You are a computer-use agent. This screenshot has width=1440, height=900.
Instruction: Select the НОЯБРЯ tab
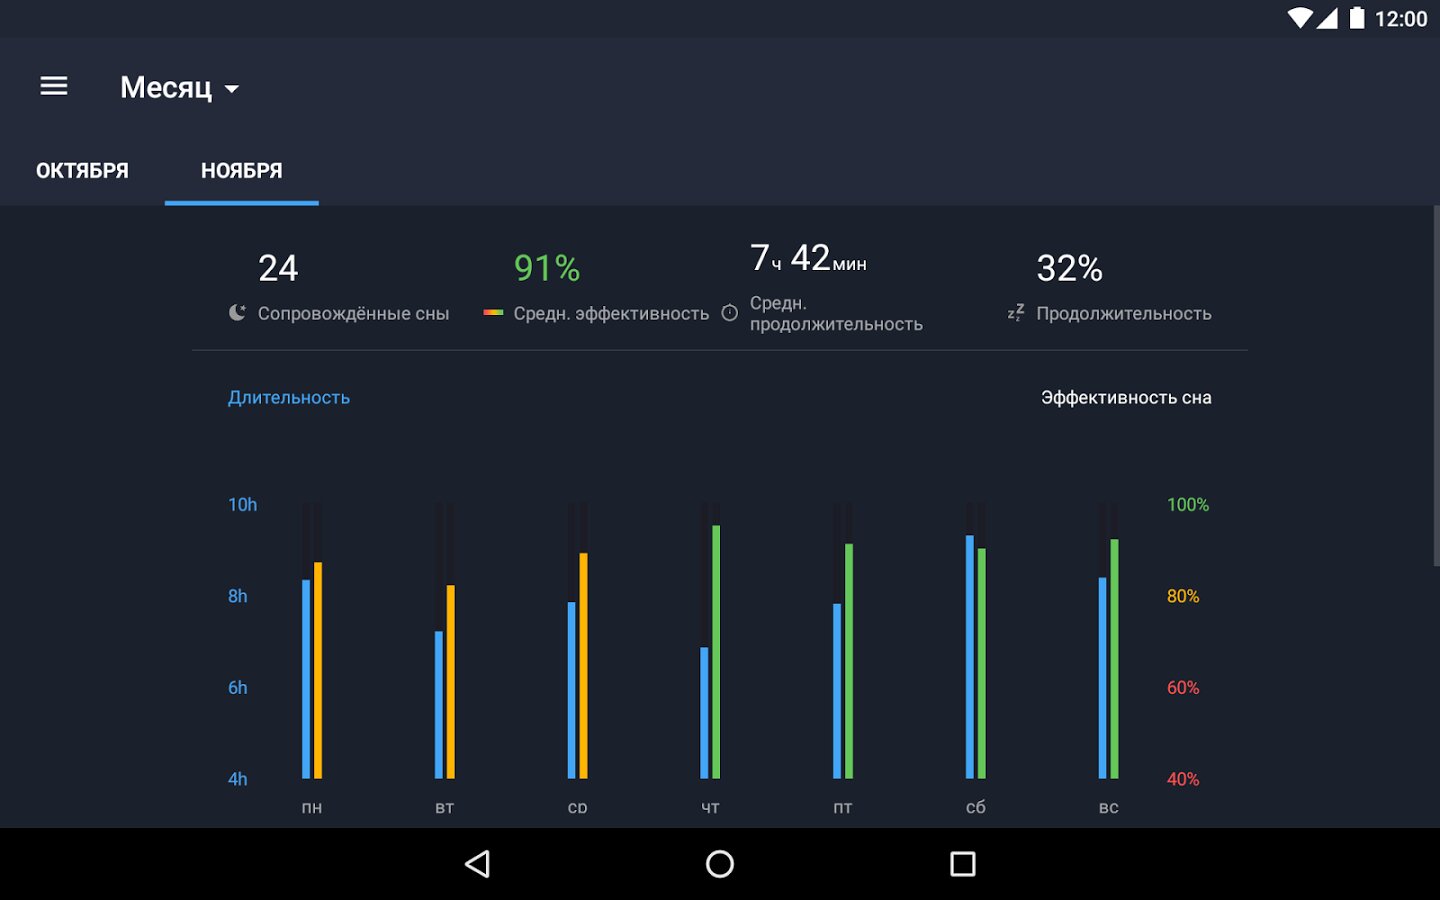[x=241, y=171]
